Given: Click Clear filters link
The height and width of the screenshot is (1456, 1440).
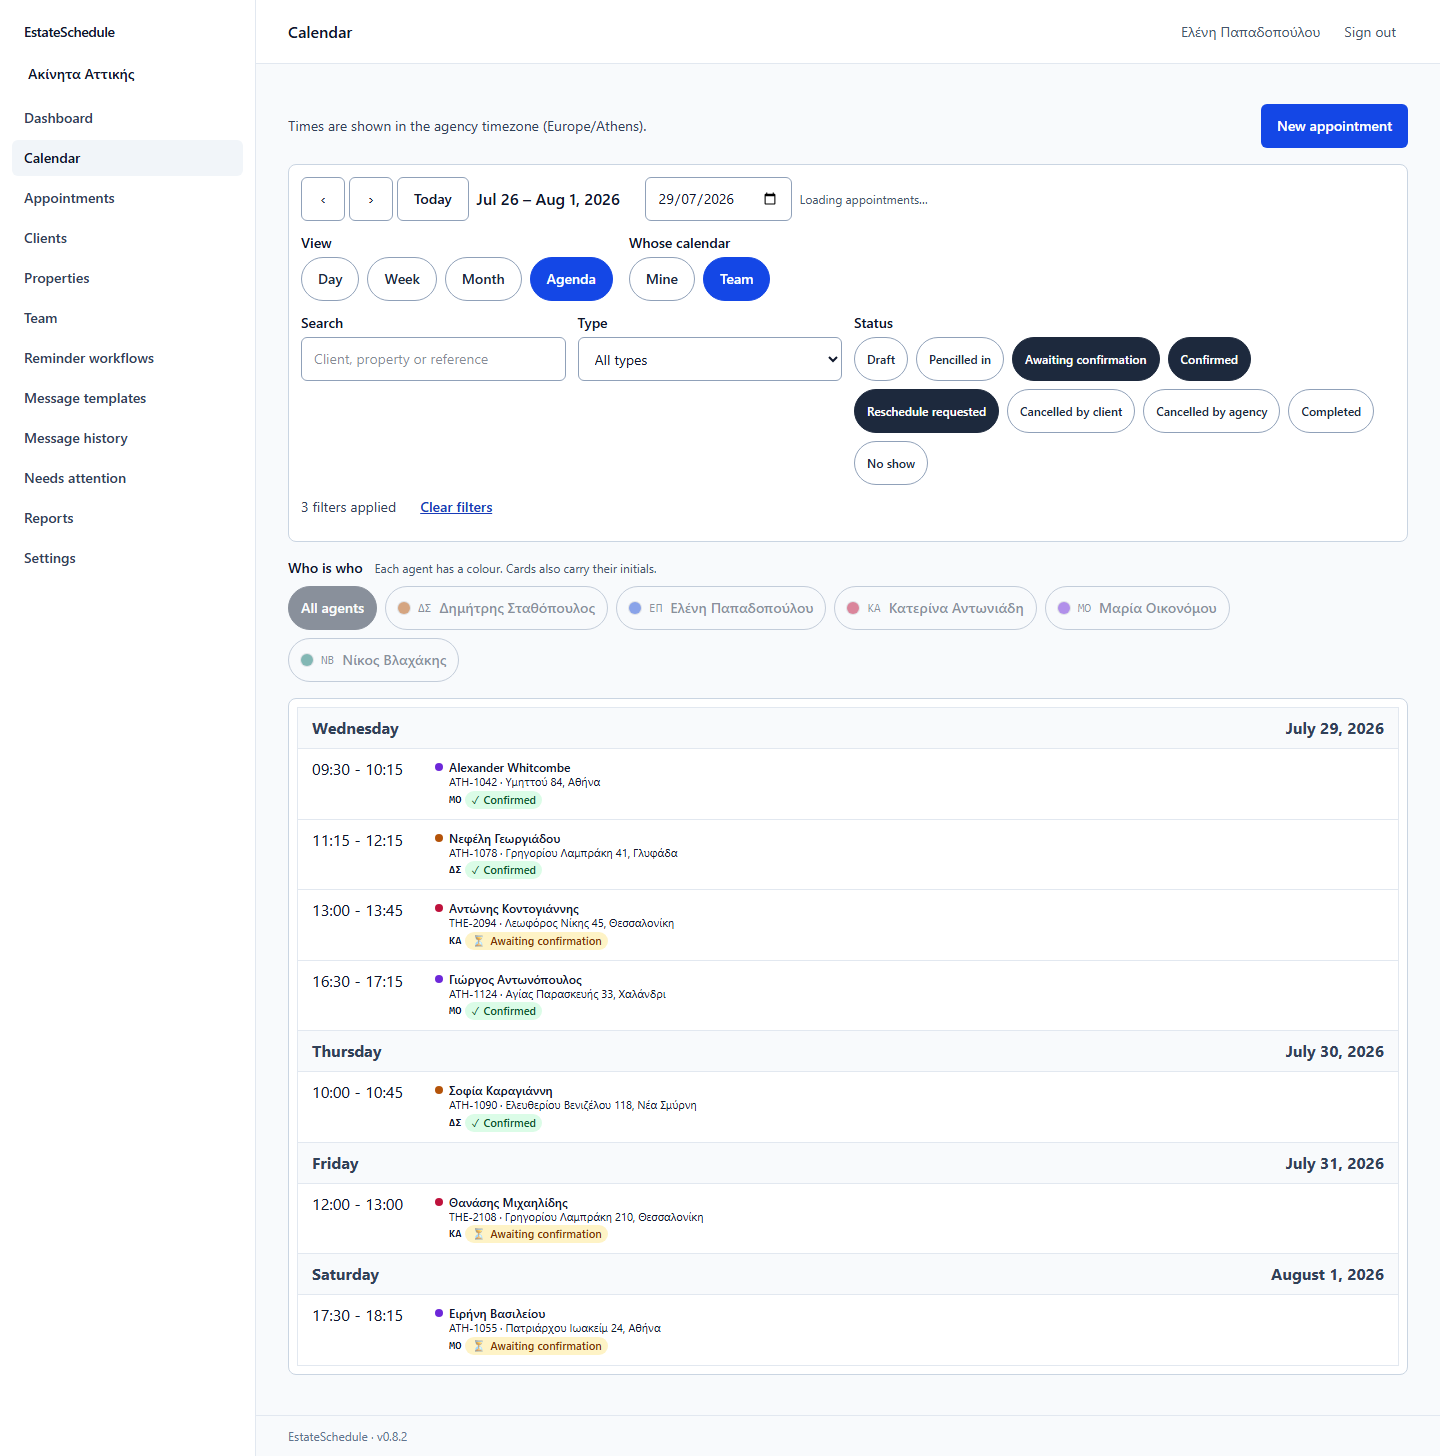Looking at the screenshot, I should (456, 507).
